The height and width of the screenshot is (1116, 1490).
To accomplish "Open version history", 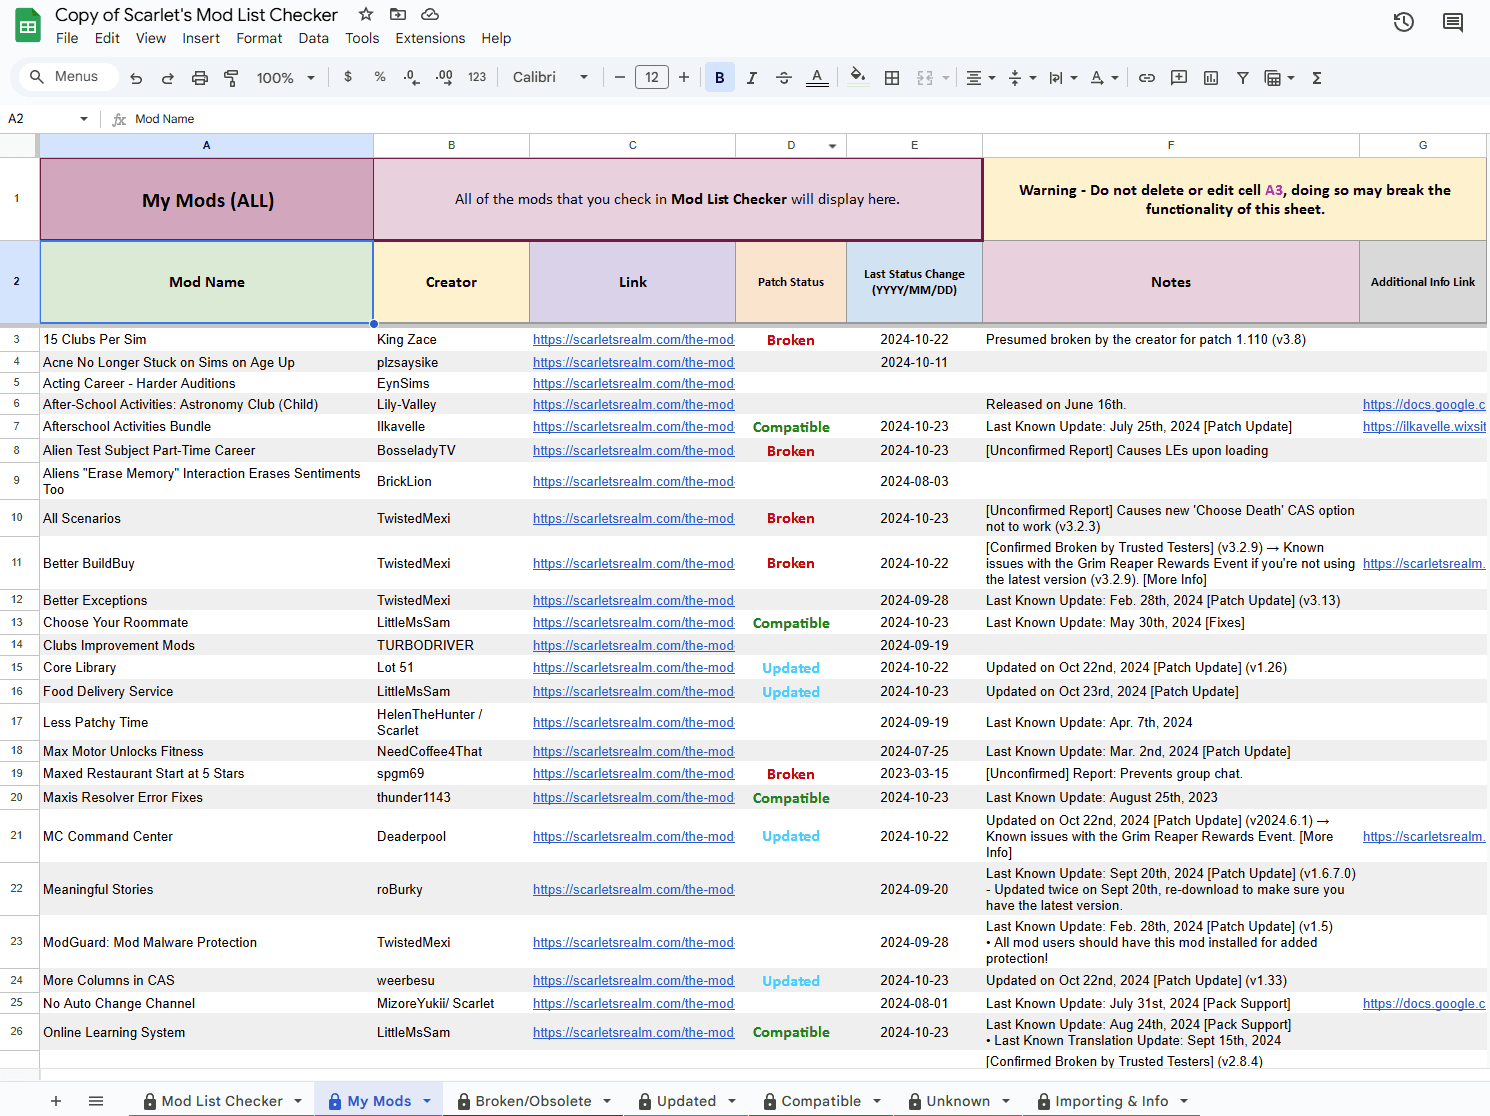I will (x=1403, y=21).
